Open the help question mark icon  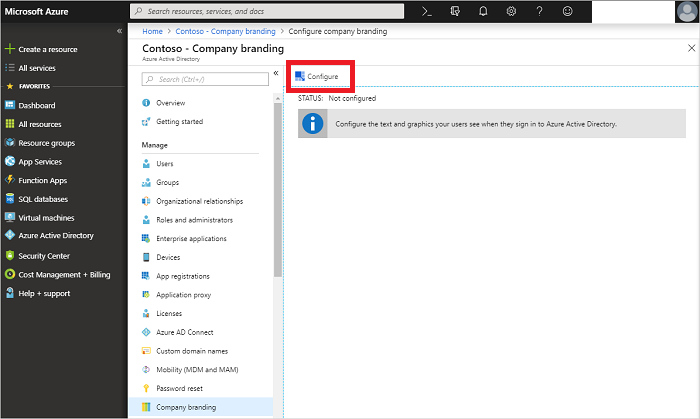click(539, 12)
